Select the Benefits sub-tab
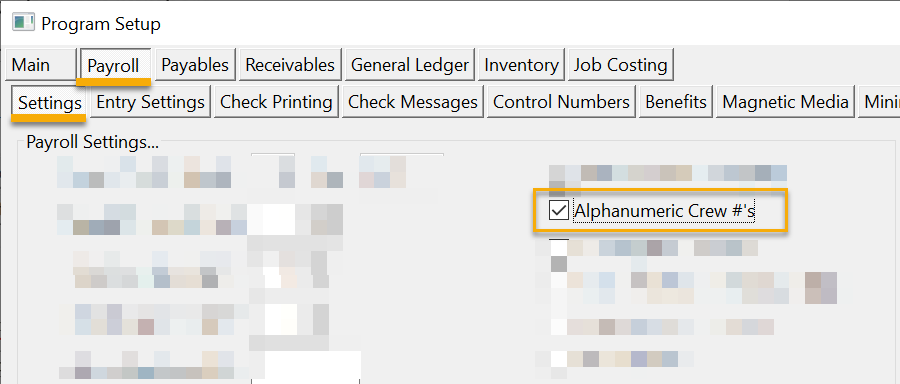Viewport: 900px width, 384px height. tap(676, 102)
